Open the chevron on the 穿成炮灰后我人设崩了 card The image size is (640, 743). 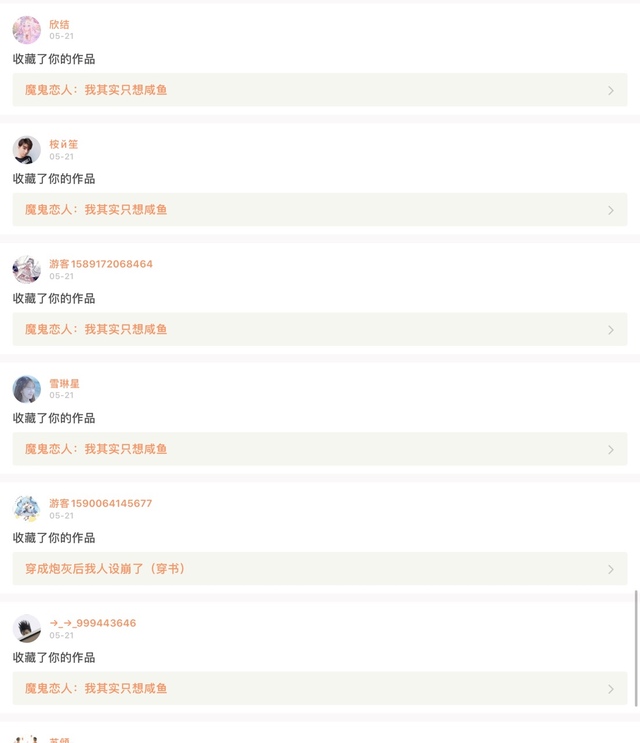[610, 569]
